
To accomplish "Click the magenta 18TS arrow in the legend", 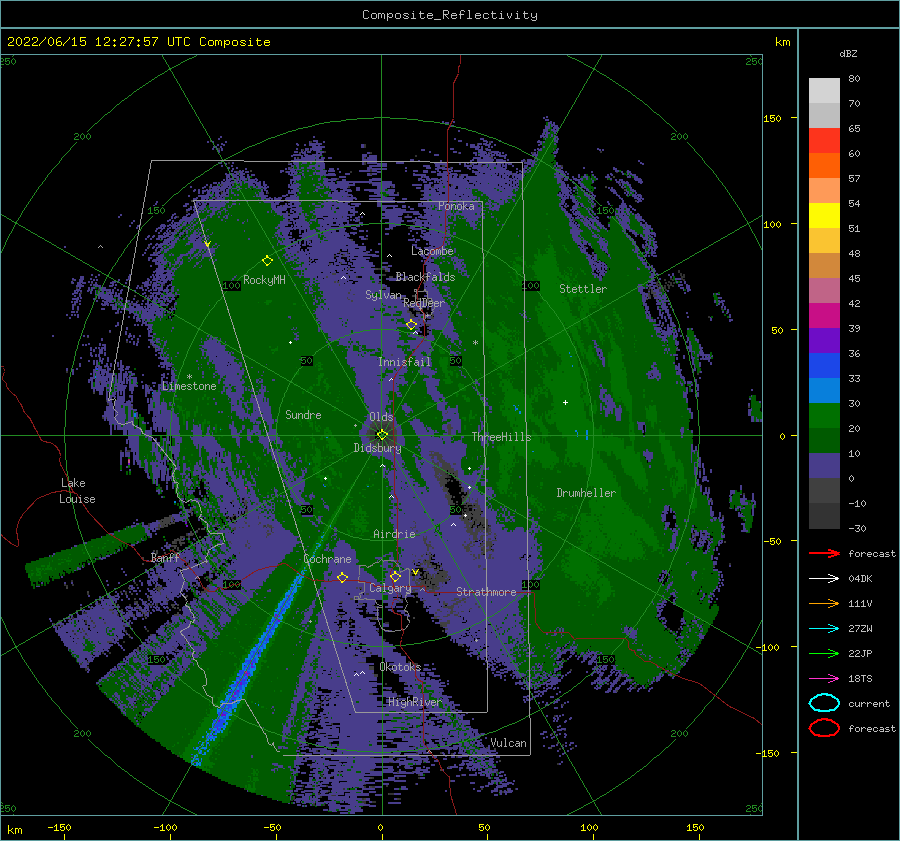I will (x=824, y=679).
